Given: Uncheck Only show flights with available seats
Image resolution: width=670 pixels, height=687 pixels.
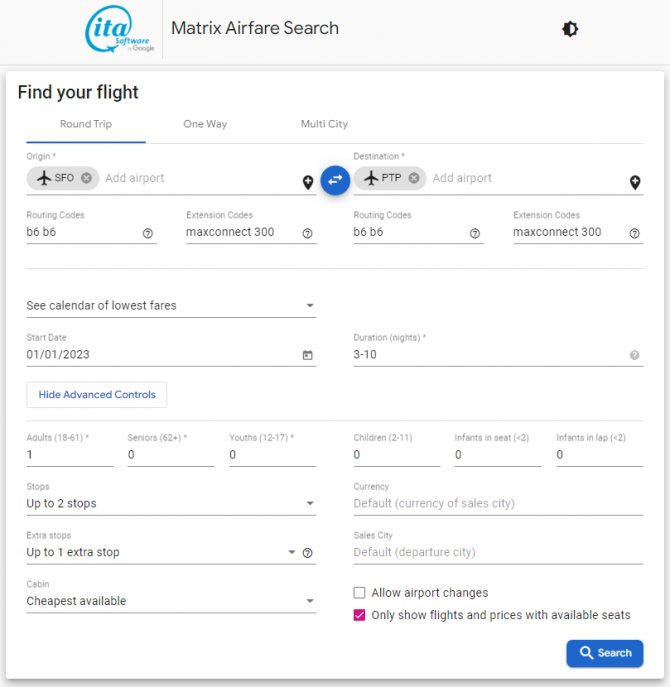Looking at the screenshot, I should 360,615.
